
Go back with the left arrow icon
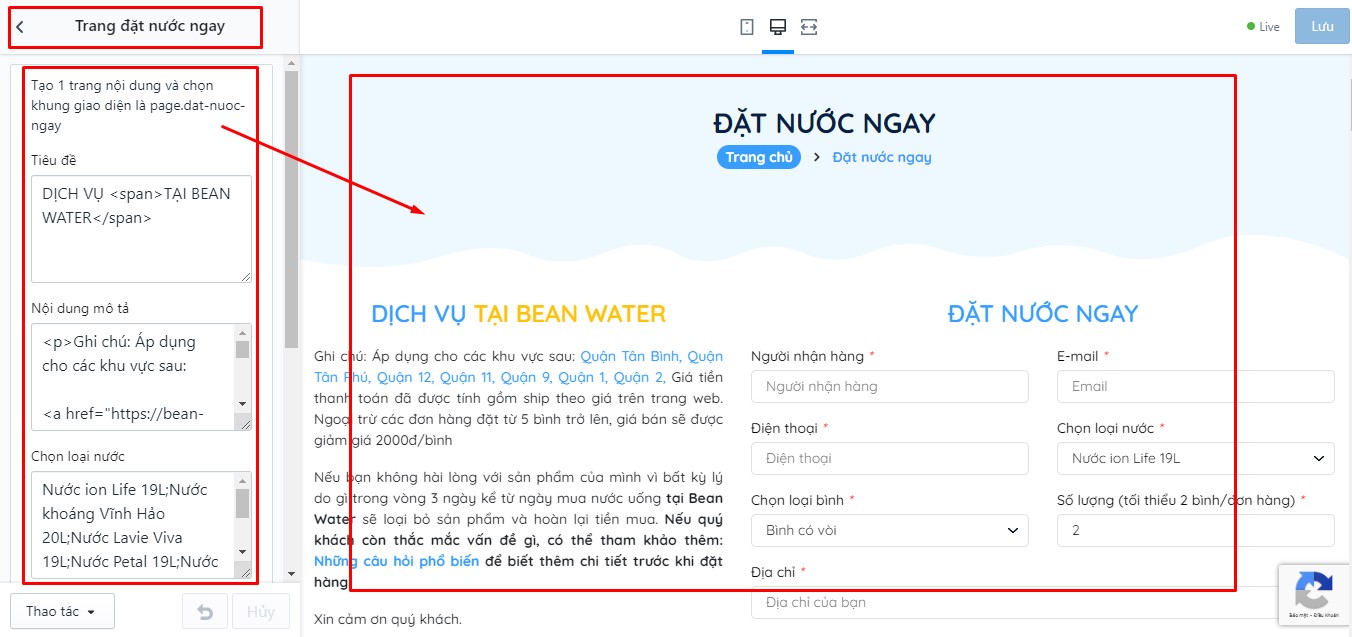tap(20, 27)
